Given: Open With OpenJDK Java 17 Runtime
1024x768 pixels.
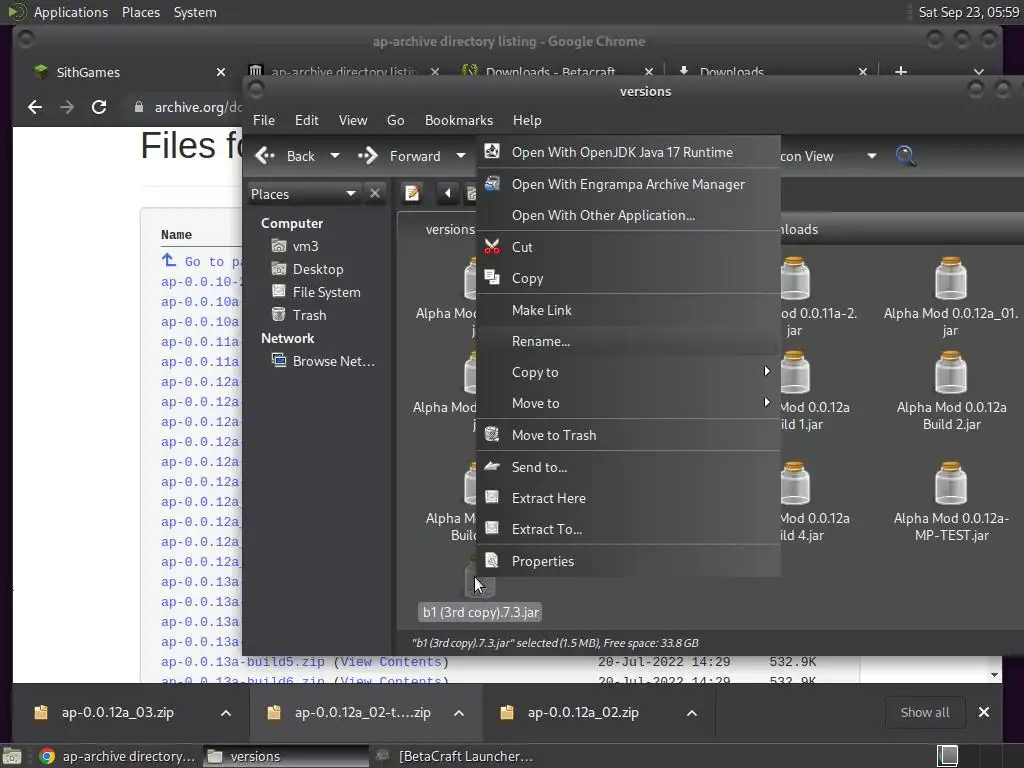Looking at the screenshot, I should point(628,152).
